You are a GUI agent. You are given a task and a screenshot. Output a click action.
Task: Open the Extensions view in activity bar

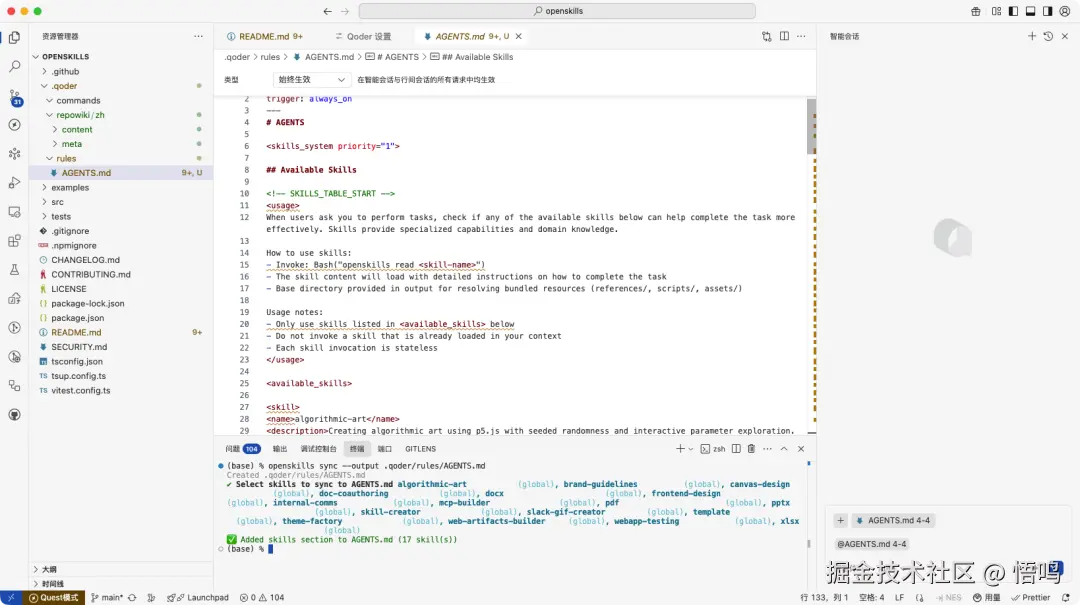(14, 241)
